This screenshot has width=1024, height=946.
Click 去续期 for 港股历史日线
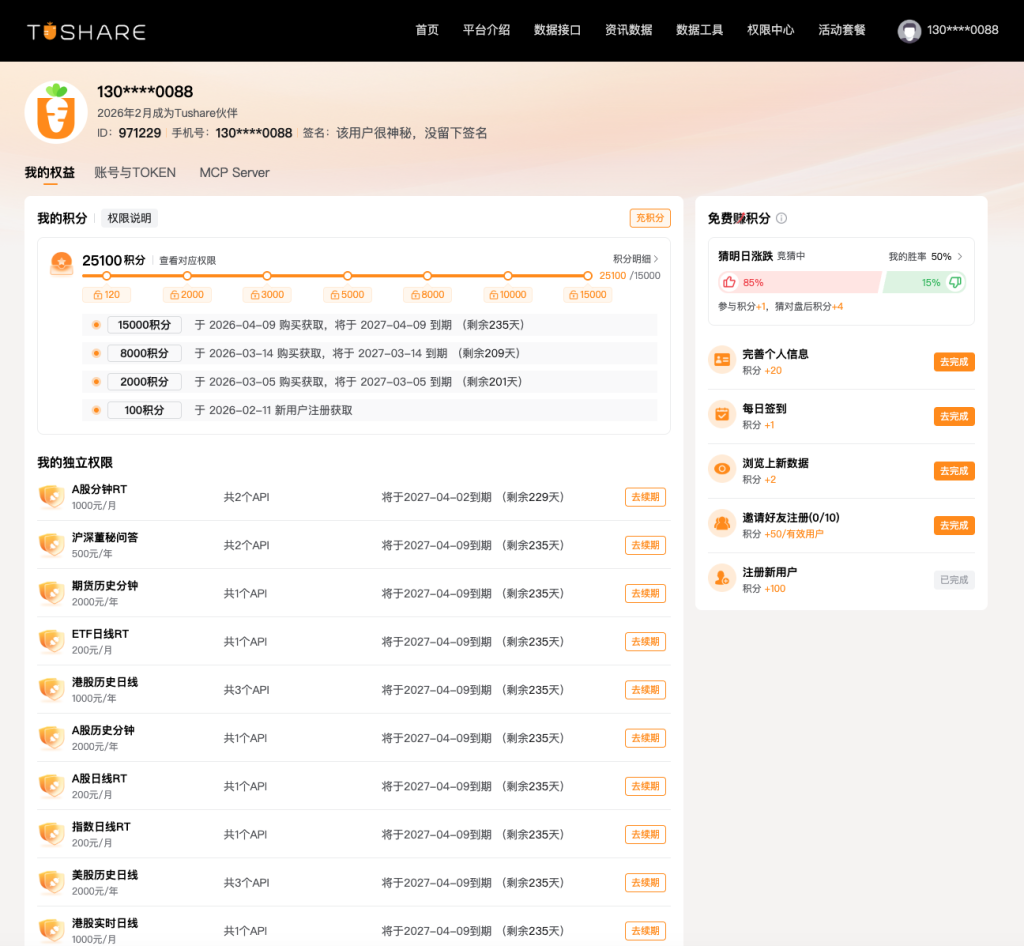[645, 690]
